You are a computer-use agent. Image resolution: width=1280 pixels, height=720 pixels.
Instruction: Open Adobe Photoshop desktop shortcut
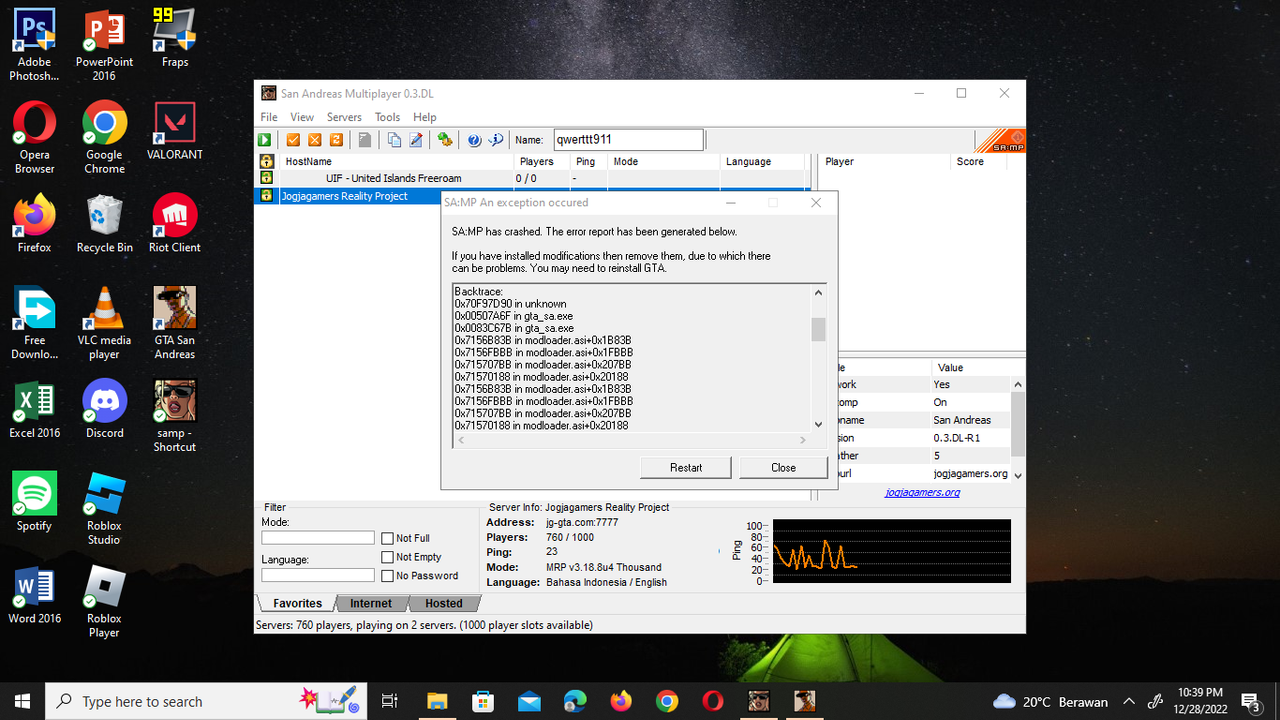pos(34,45)
